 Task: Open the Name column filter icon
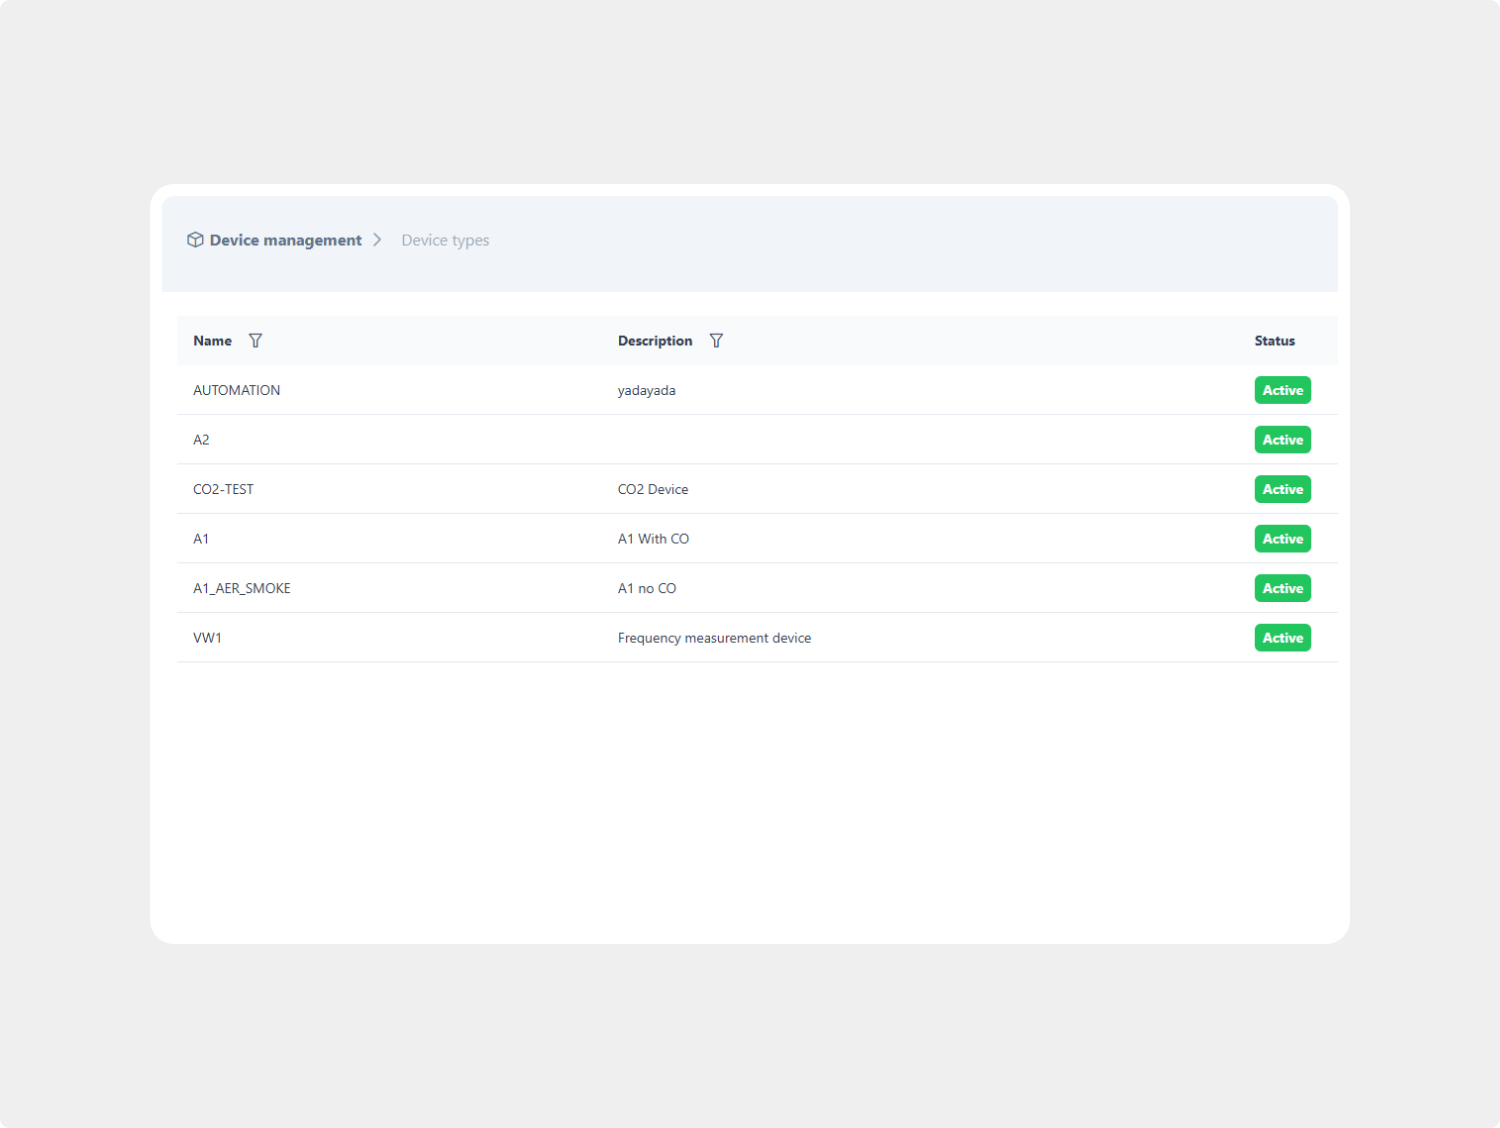coord(256,341)
